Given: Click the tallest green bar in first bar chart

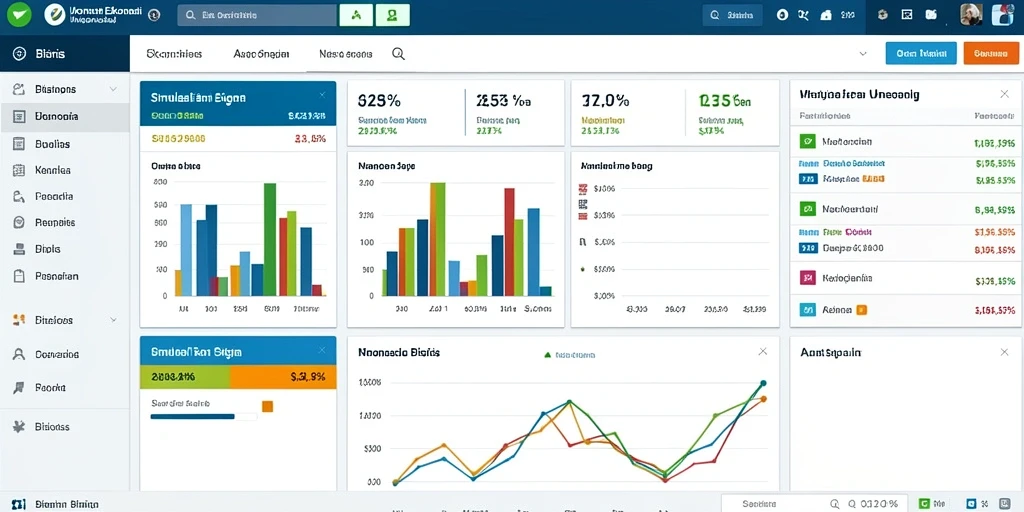Looking at the screenshot, I should tap(270, 239).
